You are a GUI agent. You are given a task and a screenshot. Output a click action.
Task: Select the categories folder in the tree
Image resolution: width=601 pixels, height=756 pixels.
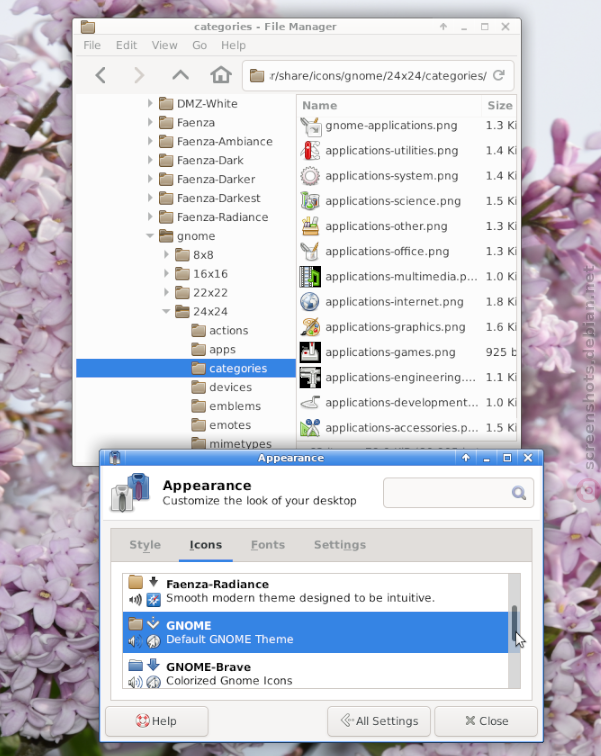tap(186, 368)
